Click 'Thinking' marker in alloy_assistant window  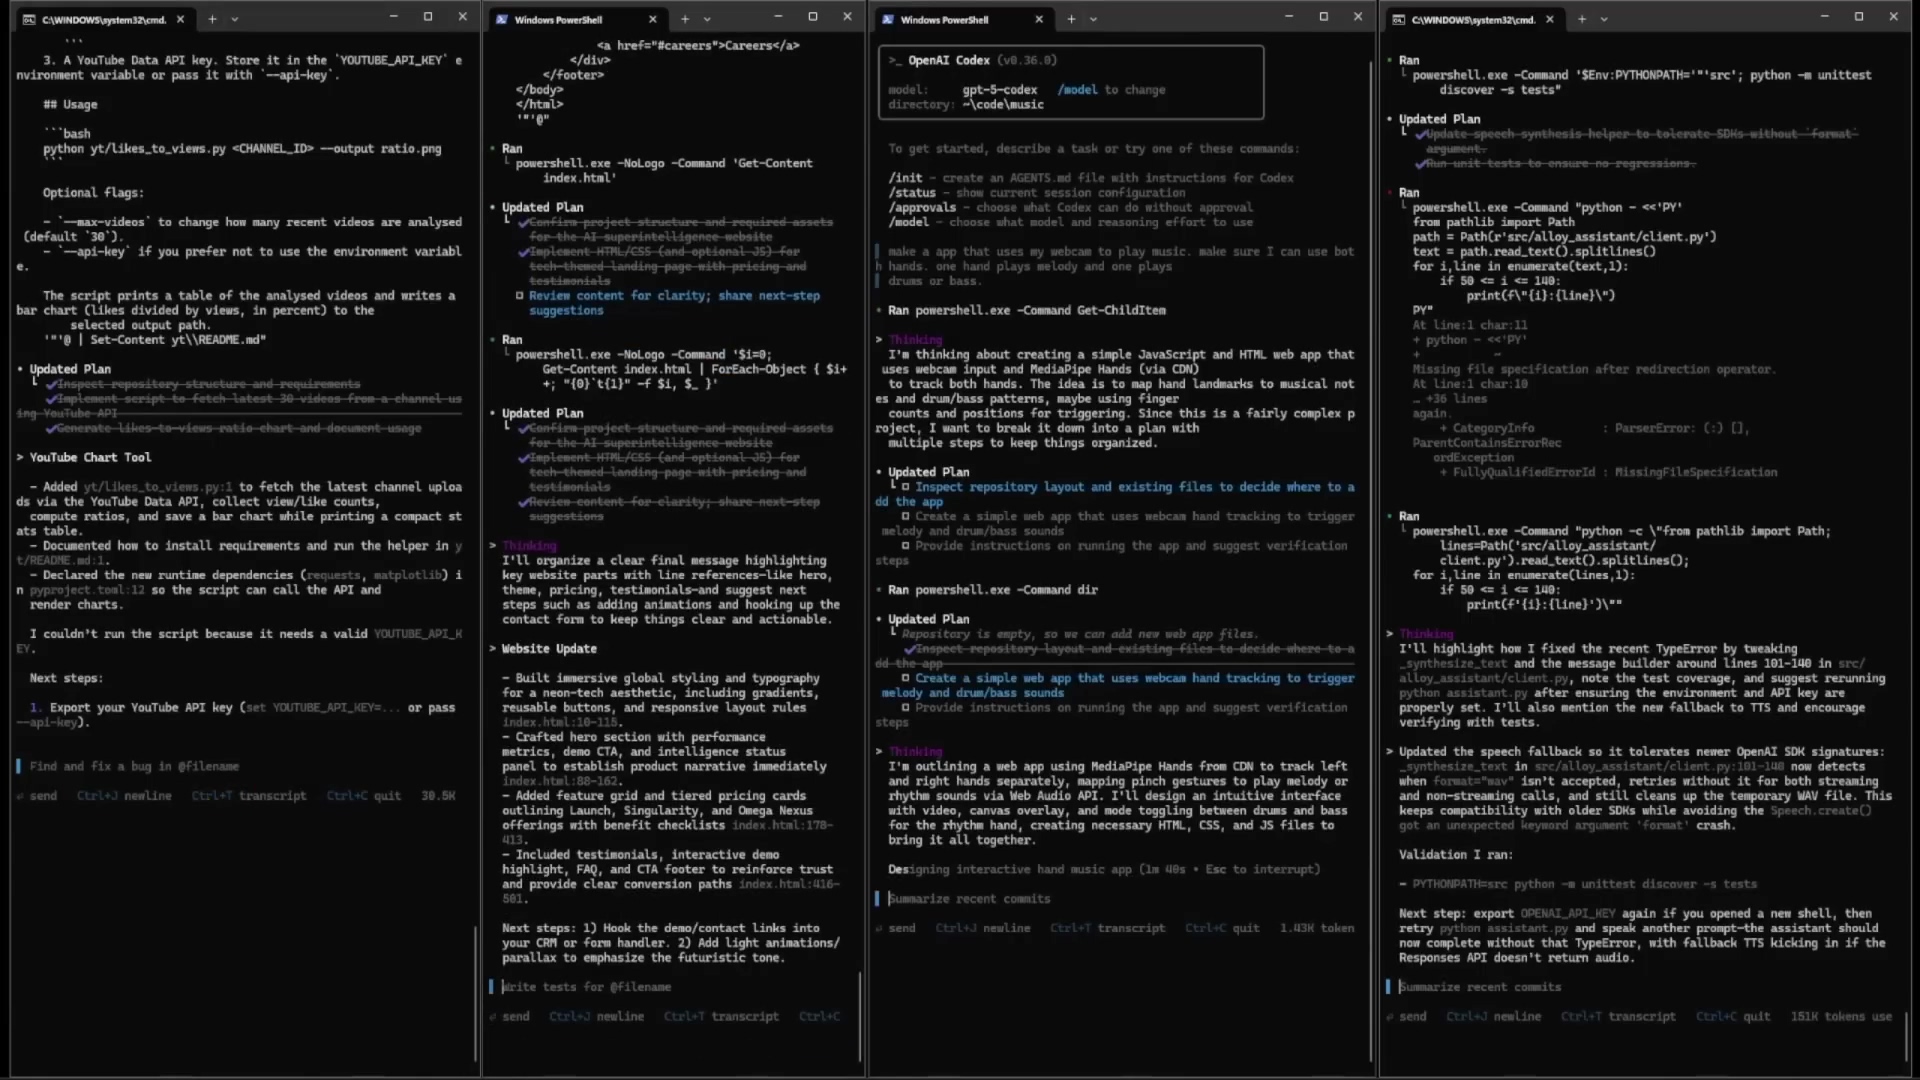click(1425, 634)
